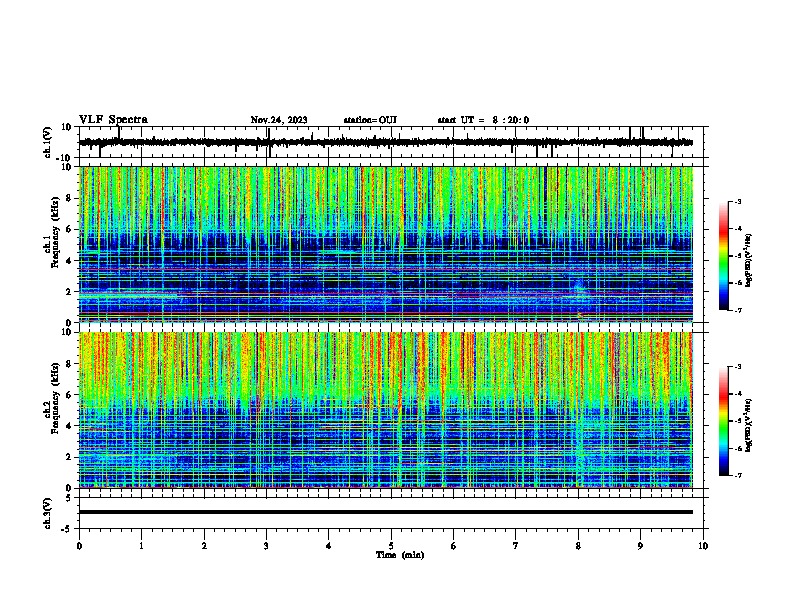Viewport: 792px width, 612px height.
Task: Click the 'station=OUI' header label
Action: (370, 120)
